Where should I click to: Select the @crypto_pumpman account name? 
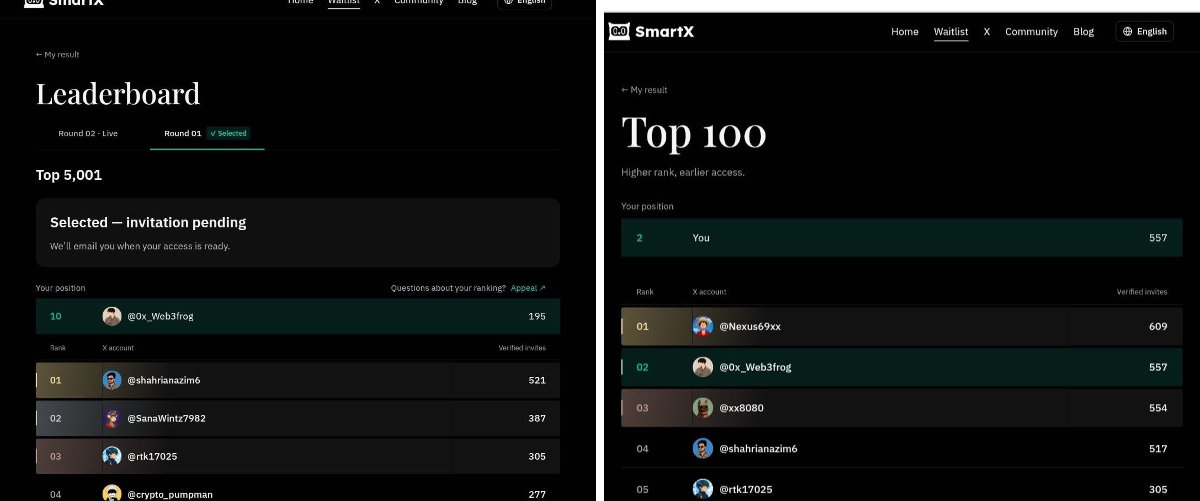tap(170, 494)
